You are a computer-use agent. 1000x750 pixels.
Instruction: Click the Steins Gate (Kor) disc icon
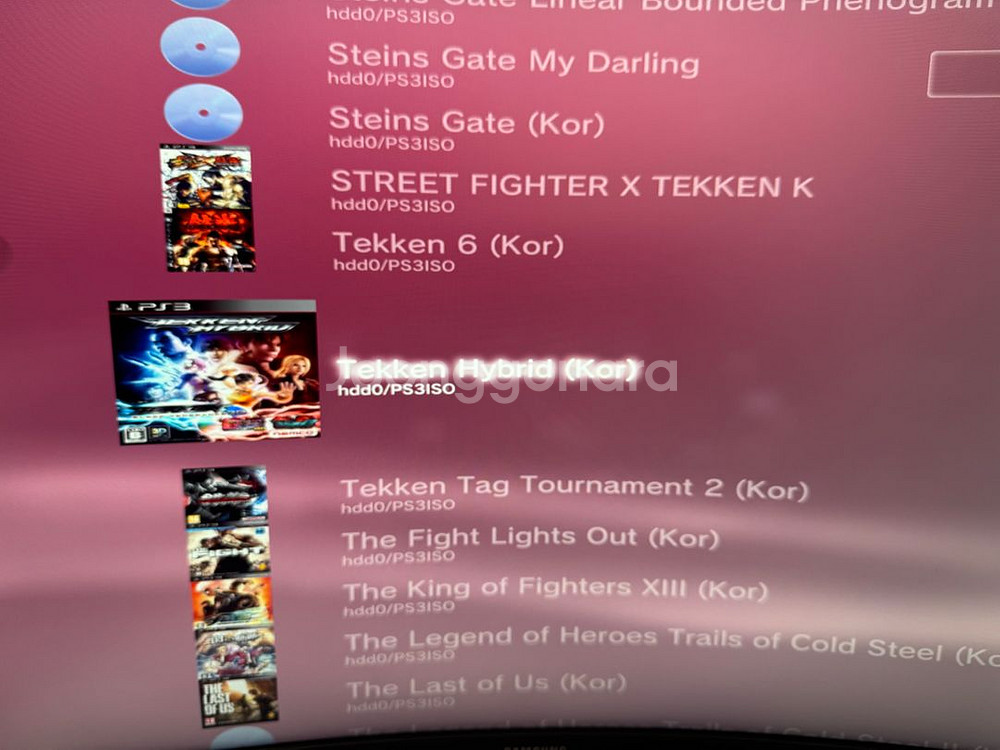[x=203, y=113]
